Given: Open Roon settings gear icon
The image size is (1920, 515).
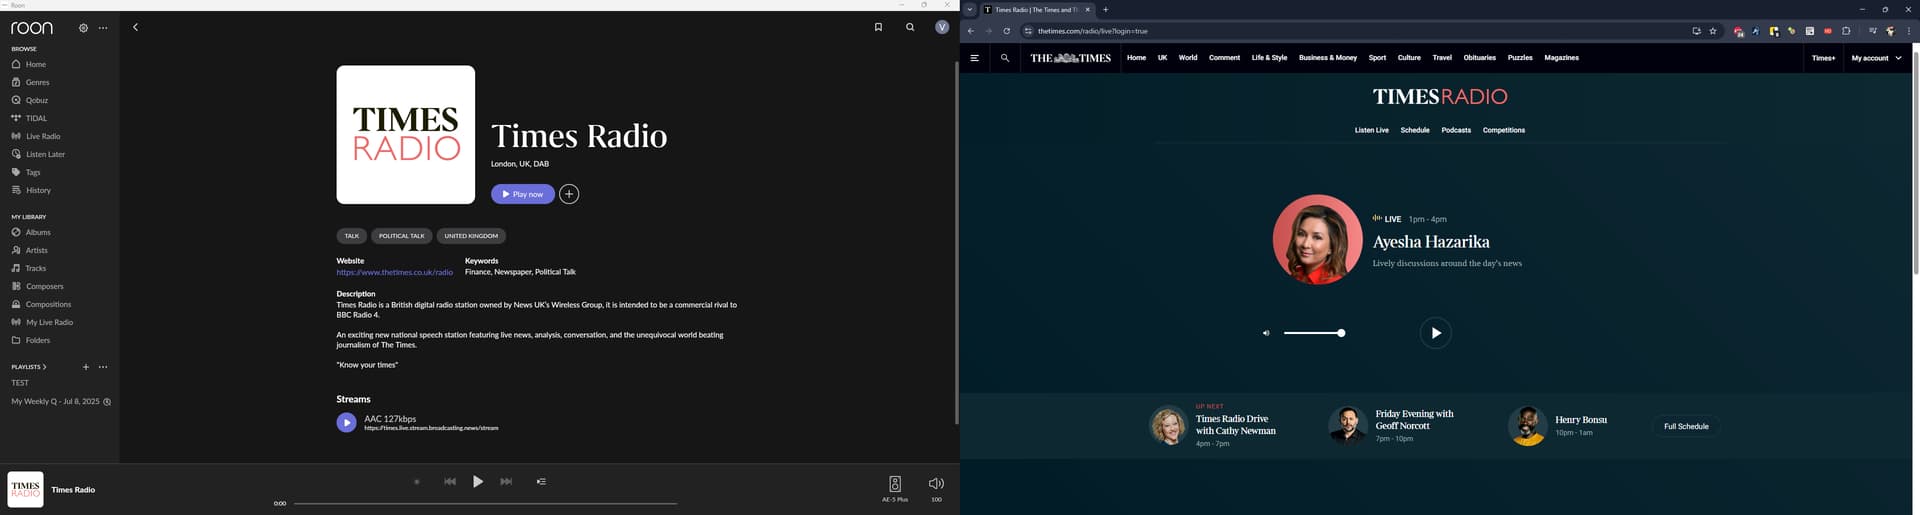Looking at the screenshot, I should click(83, 28).
